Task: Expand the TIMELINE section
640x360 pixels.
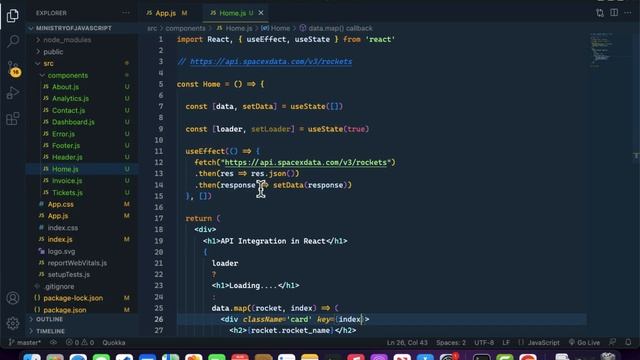Action: click(x=50, y=331)
